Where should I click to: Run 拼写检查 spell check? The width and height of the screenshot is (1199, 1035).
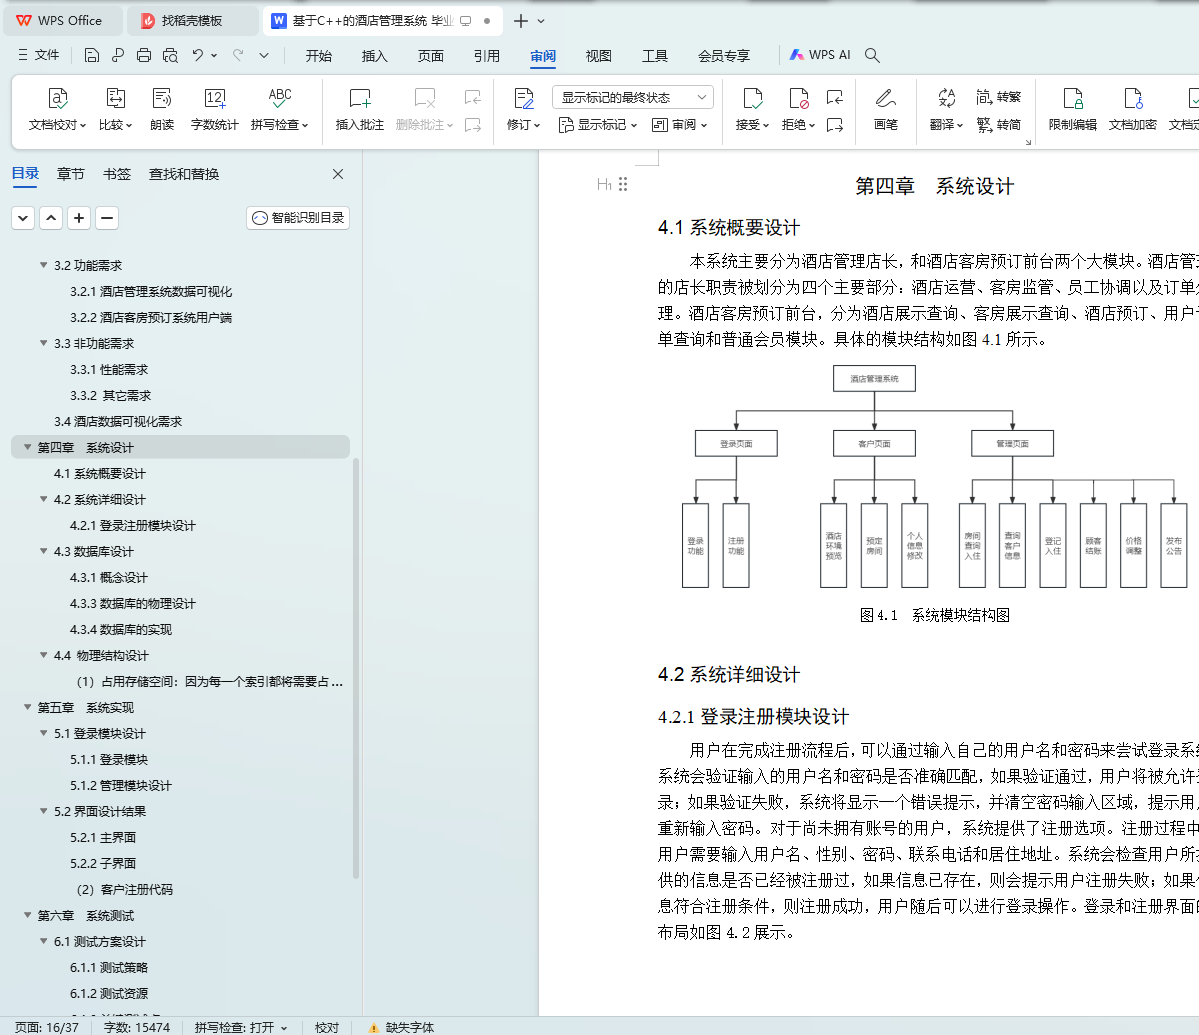[x=279, y=109]
